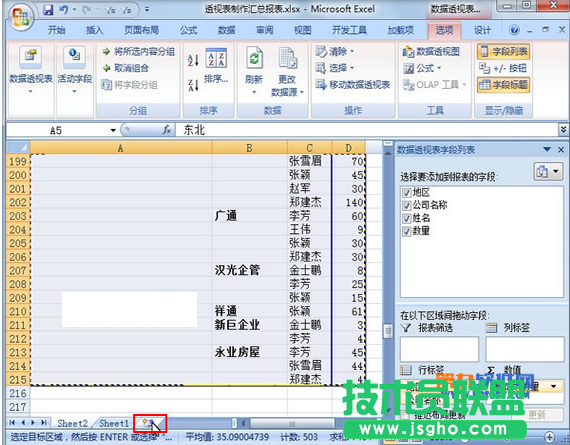Select row 216 header
The image size is (570, 445).
[x=18, y=393]
